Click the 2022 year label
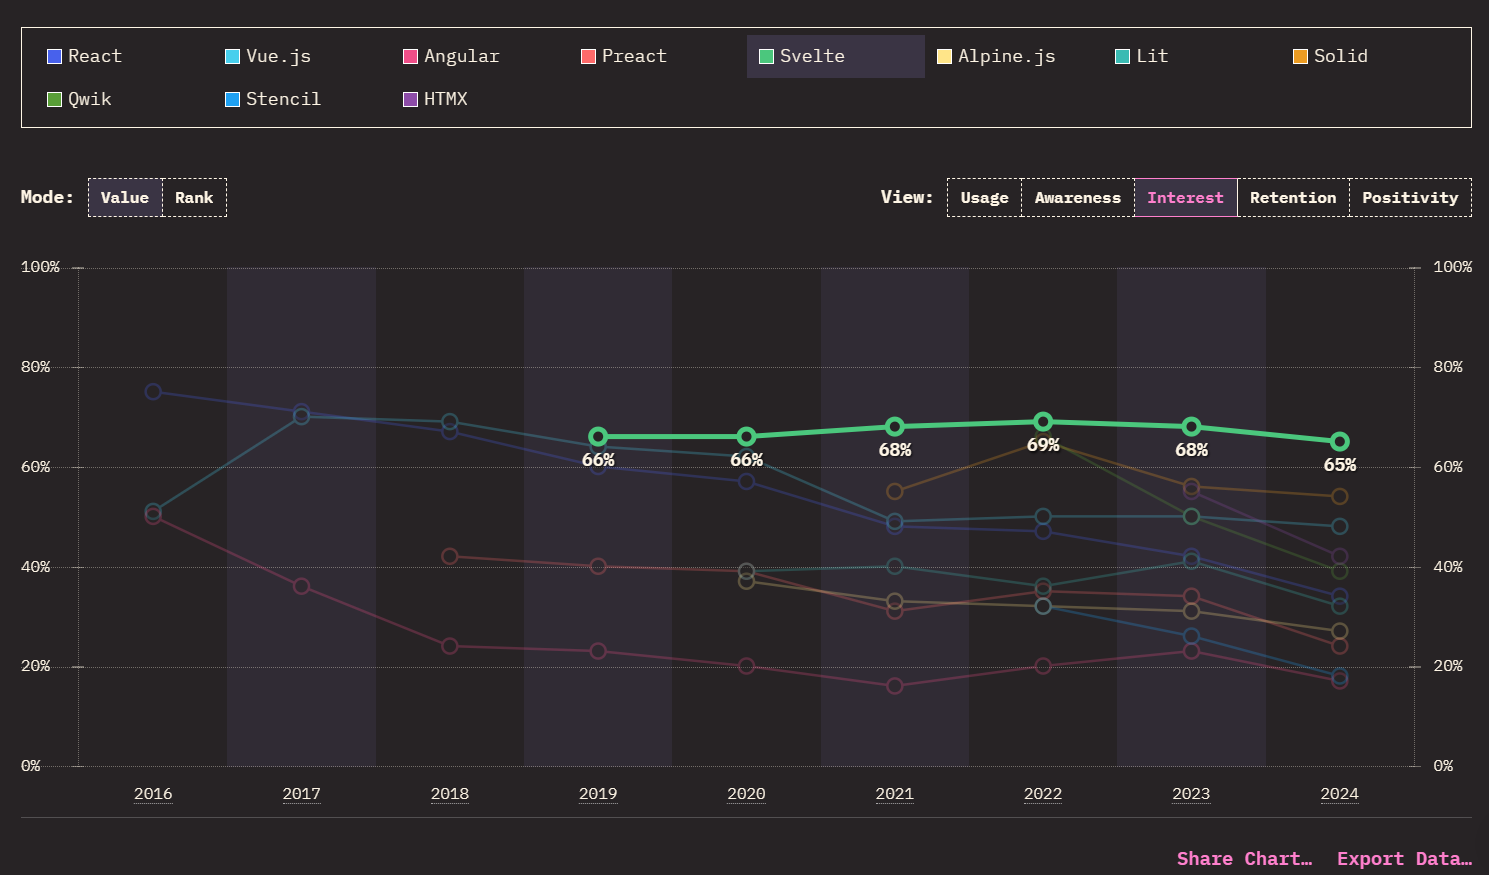Viewport: 1489px width, 875px height. [1043, 794]
